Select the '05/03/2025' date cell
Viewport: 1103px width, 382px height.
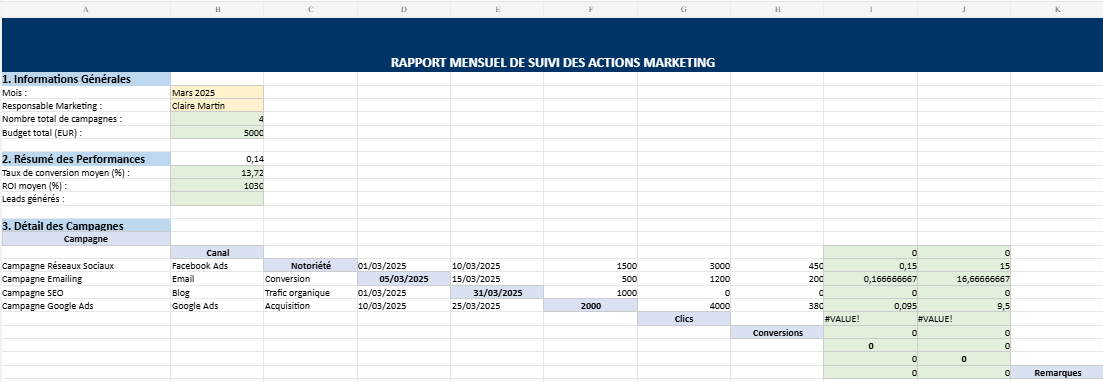click(404, 279)
